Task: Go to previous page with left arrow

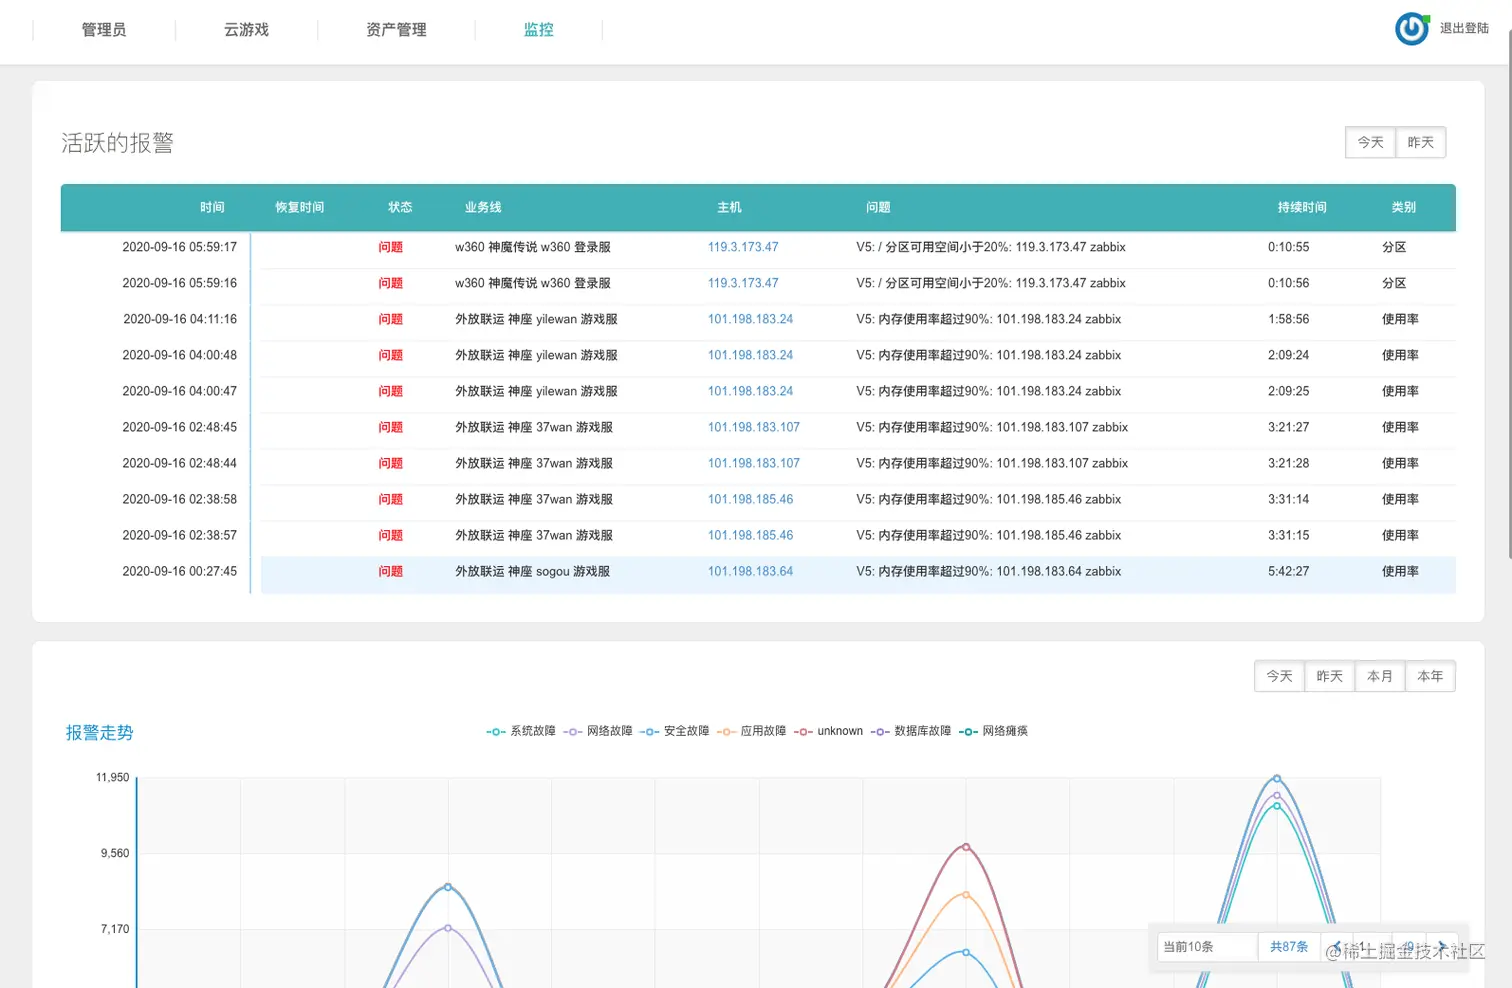Action: (x=1337, y=946)
